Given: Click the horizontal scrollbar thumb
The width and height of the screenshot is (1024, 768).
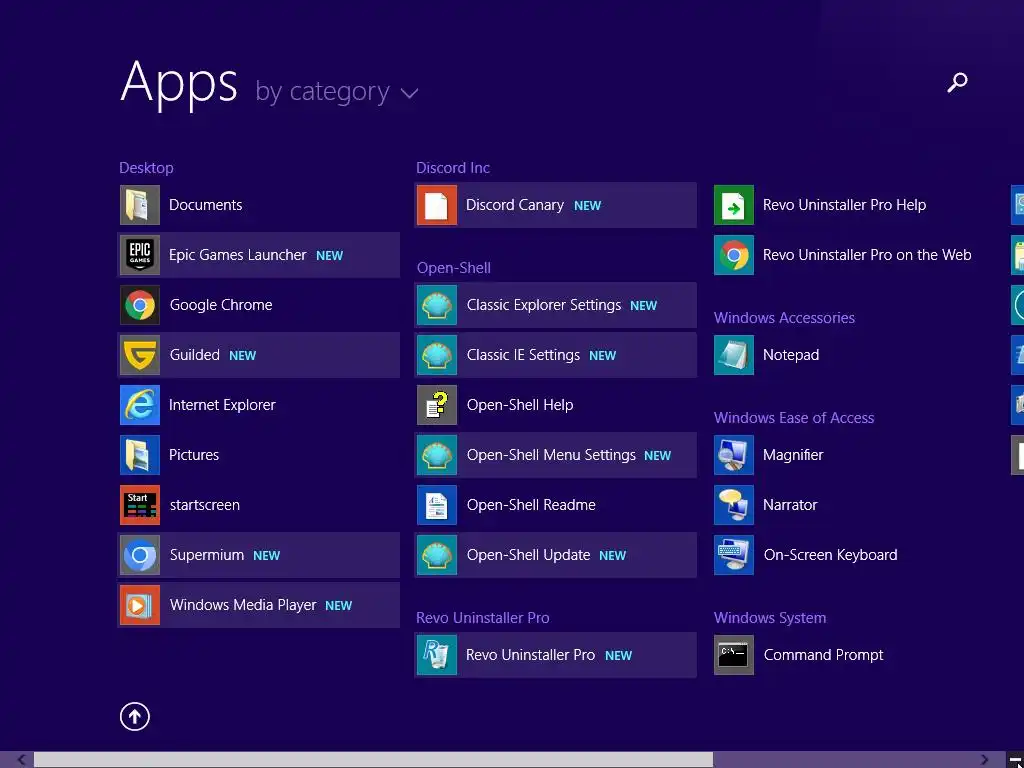Looking at the screenshot, I should point(374,760).
